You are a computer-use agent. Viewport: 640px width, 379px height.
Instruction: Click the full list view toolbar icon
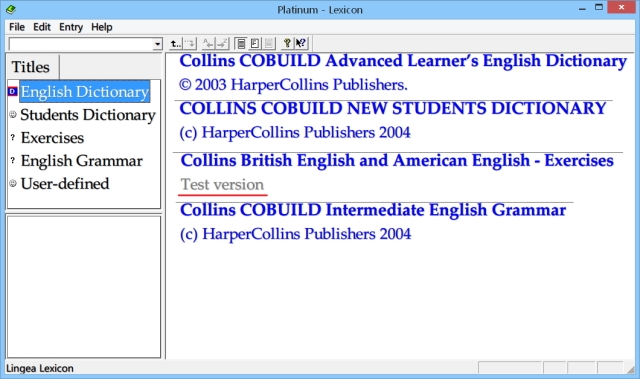(241, 43)
